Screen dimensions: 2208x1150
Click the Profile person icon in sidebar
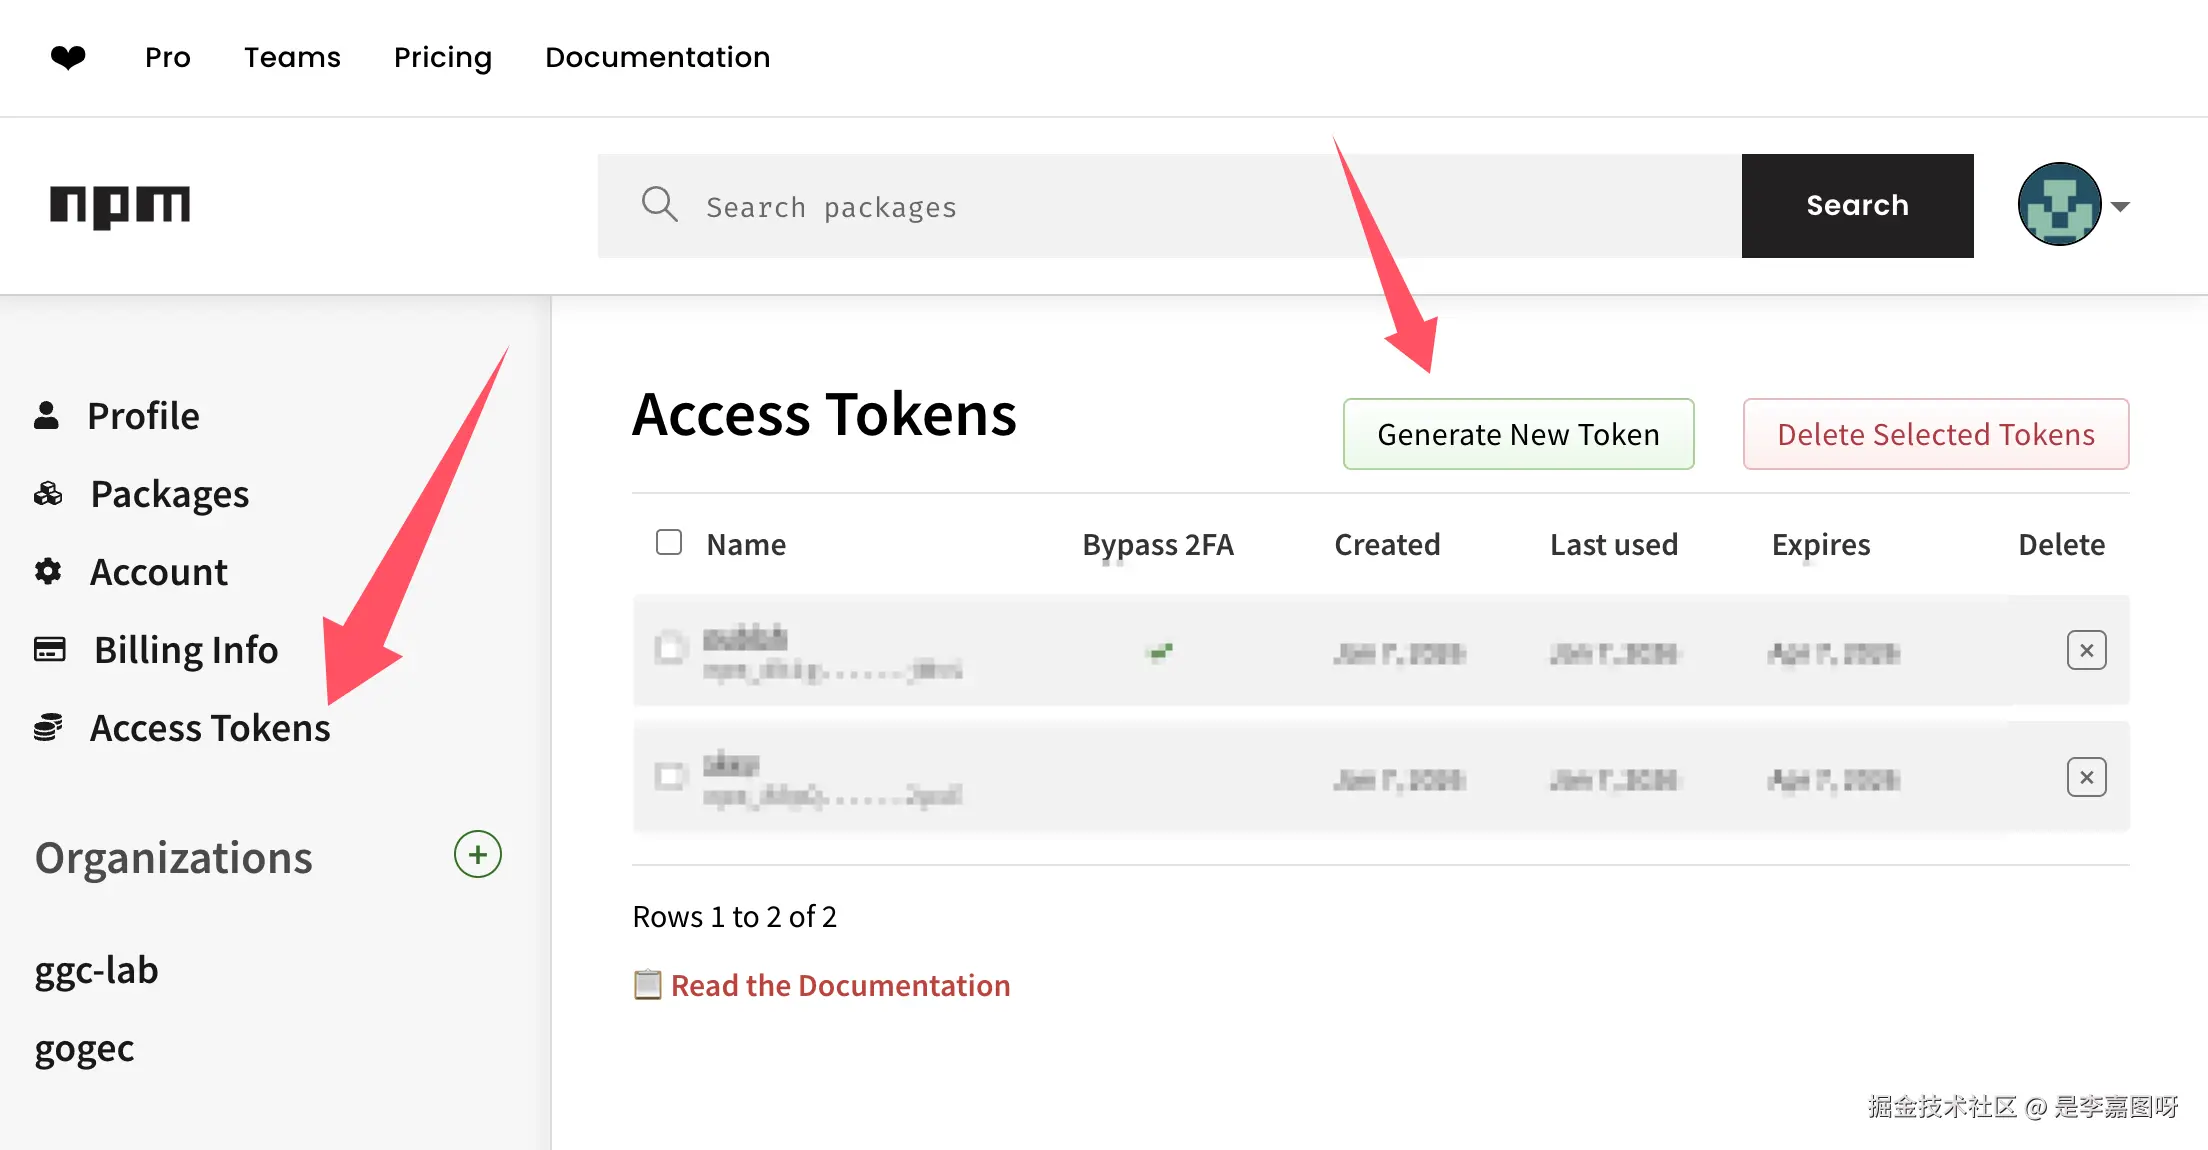point(46,415)
